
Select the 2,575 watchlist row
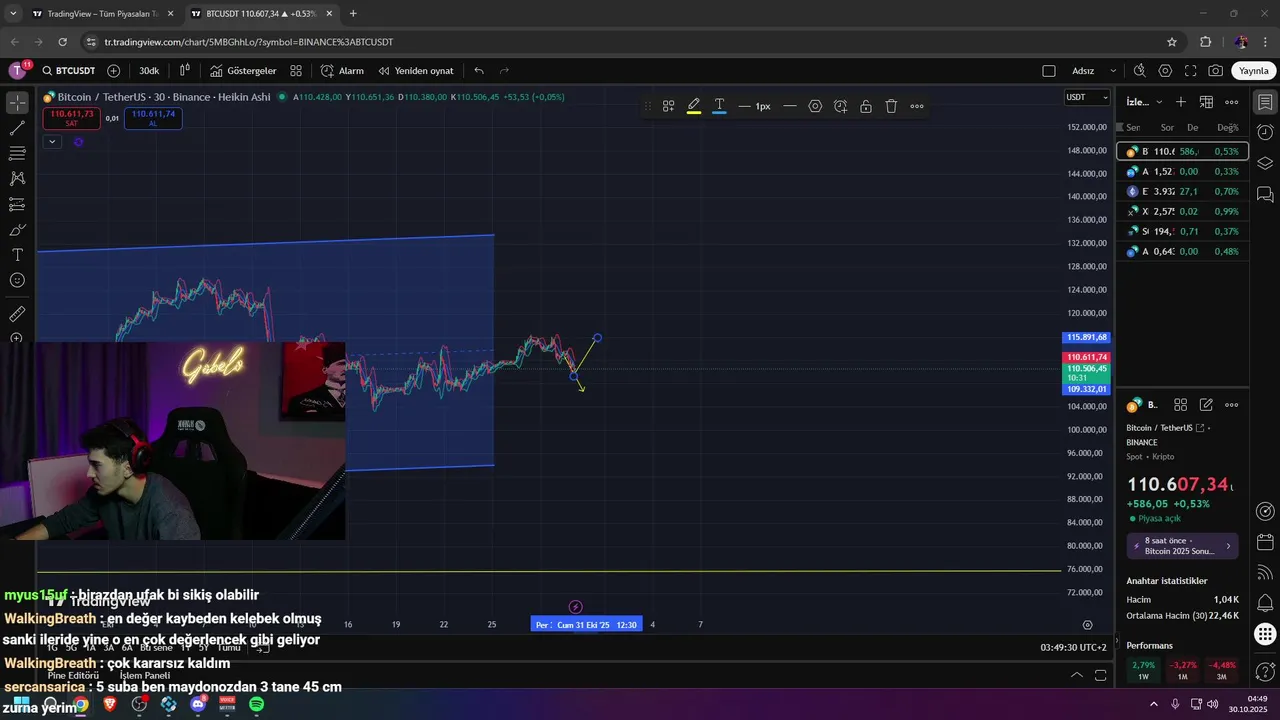1182,211
